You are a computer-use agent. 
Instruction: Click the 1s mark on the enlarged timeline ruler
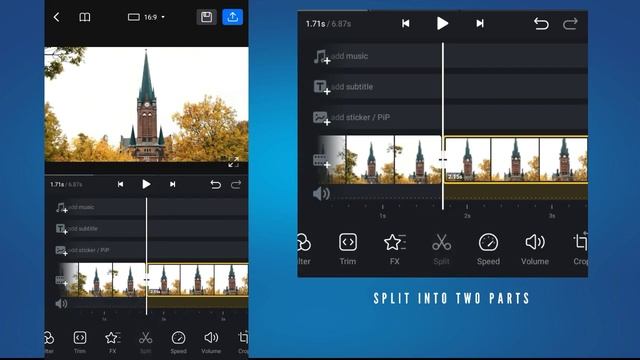382,216
